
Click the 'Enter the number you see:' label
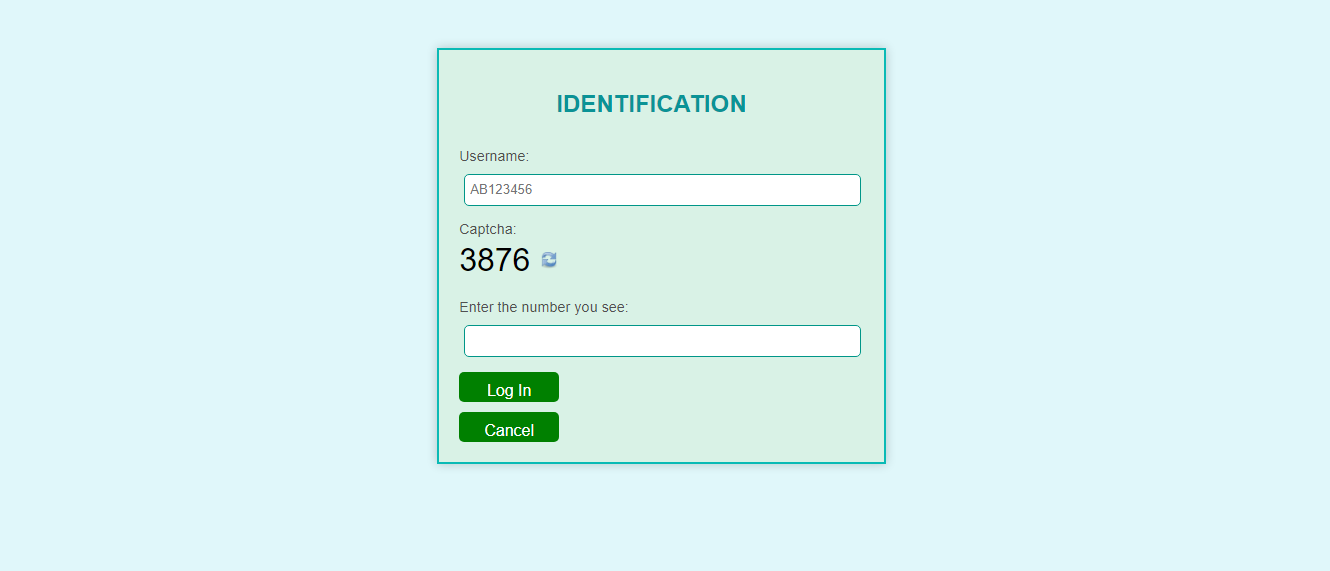click(x=544, y=307)
